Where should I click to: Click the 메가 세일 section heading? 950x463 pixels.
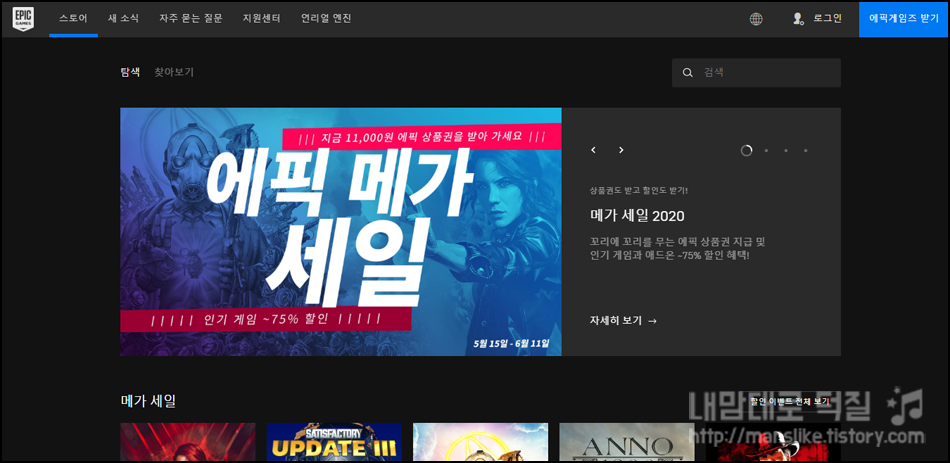click(148, 401)
